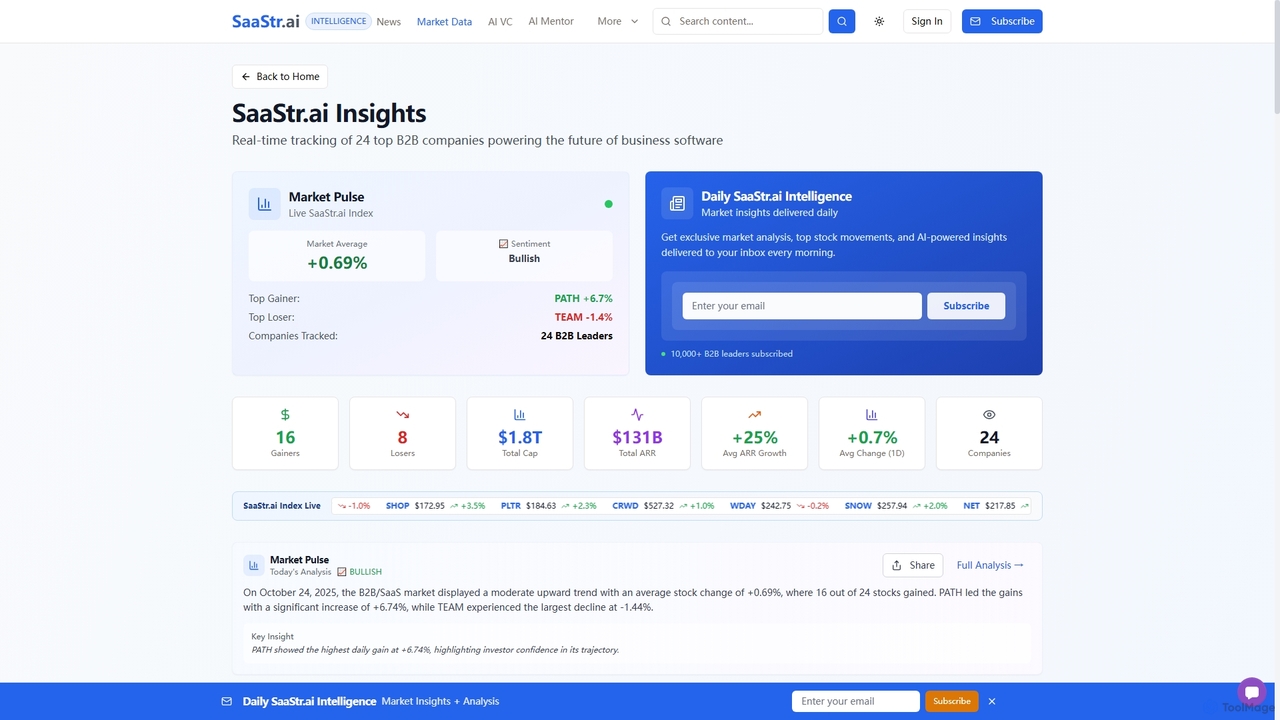Viewport: 1280px width, 720px height.
Task: Click the Sign In button
Action: 927,21
